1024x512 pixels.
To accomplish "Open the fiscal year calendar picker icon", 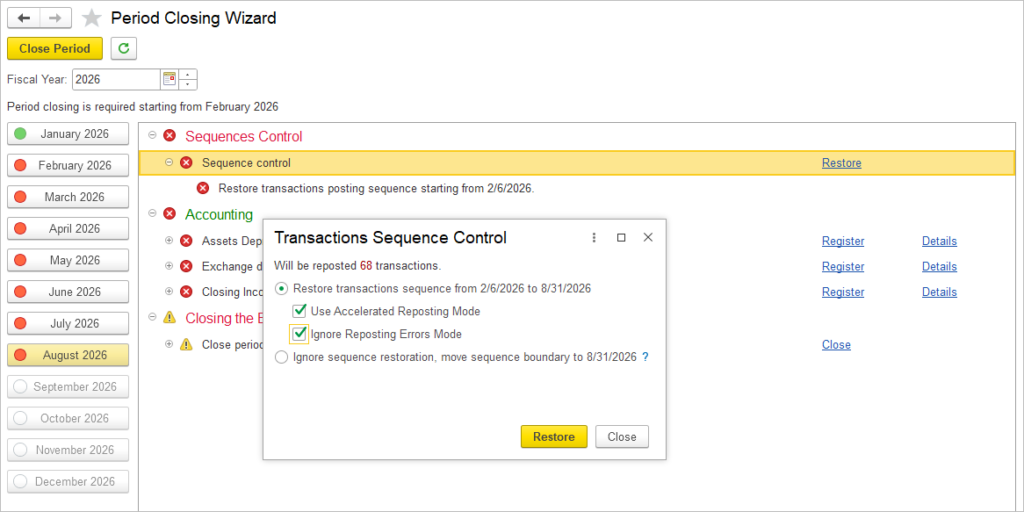I will 169,79.
